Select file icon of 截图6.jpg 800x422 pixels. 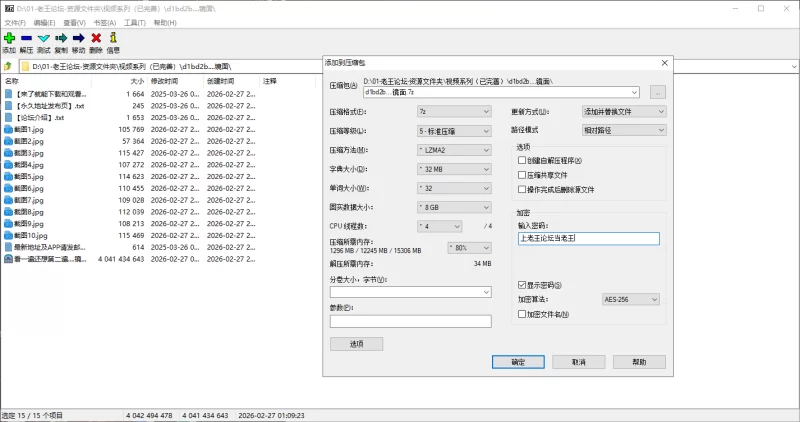coord(8,188)
